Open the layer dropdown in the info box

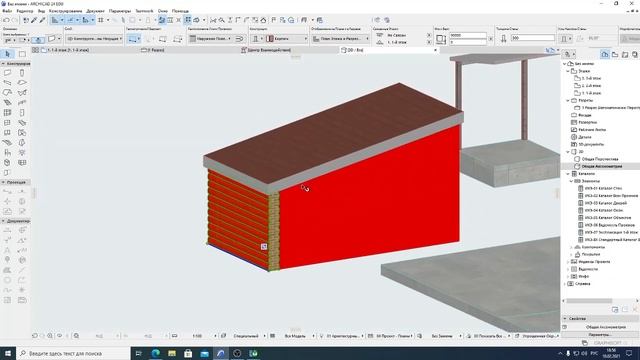(94, 38)
